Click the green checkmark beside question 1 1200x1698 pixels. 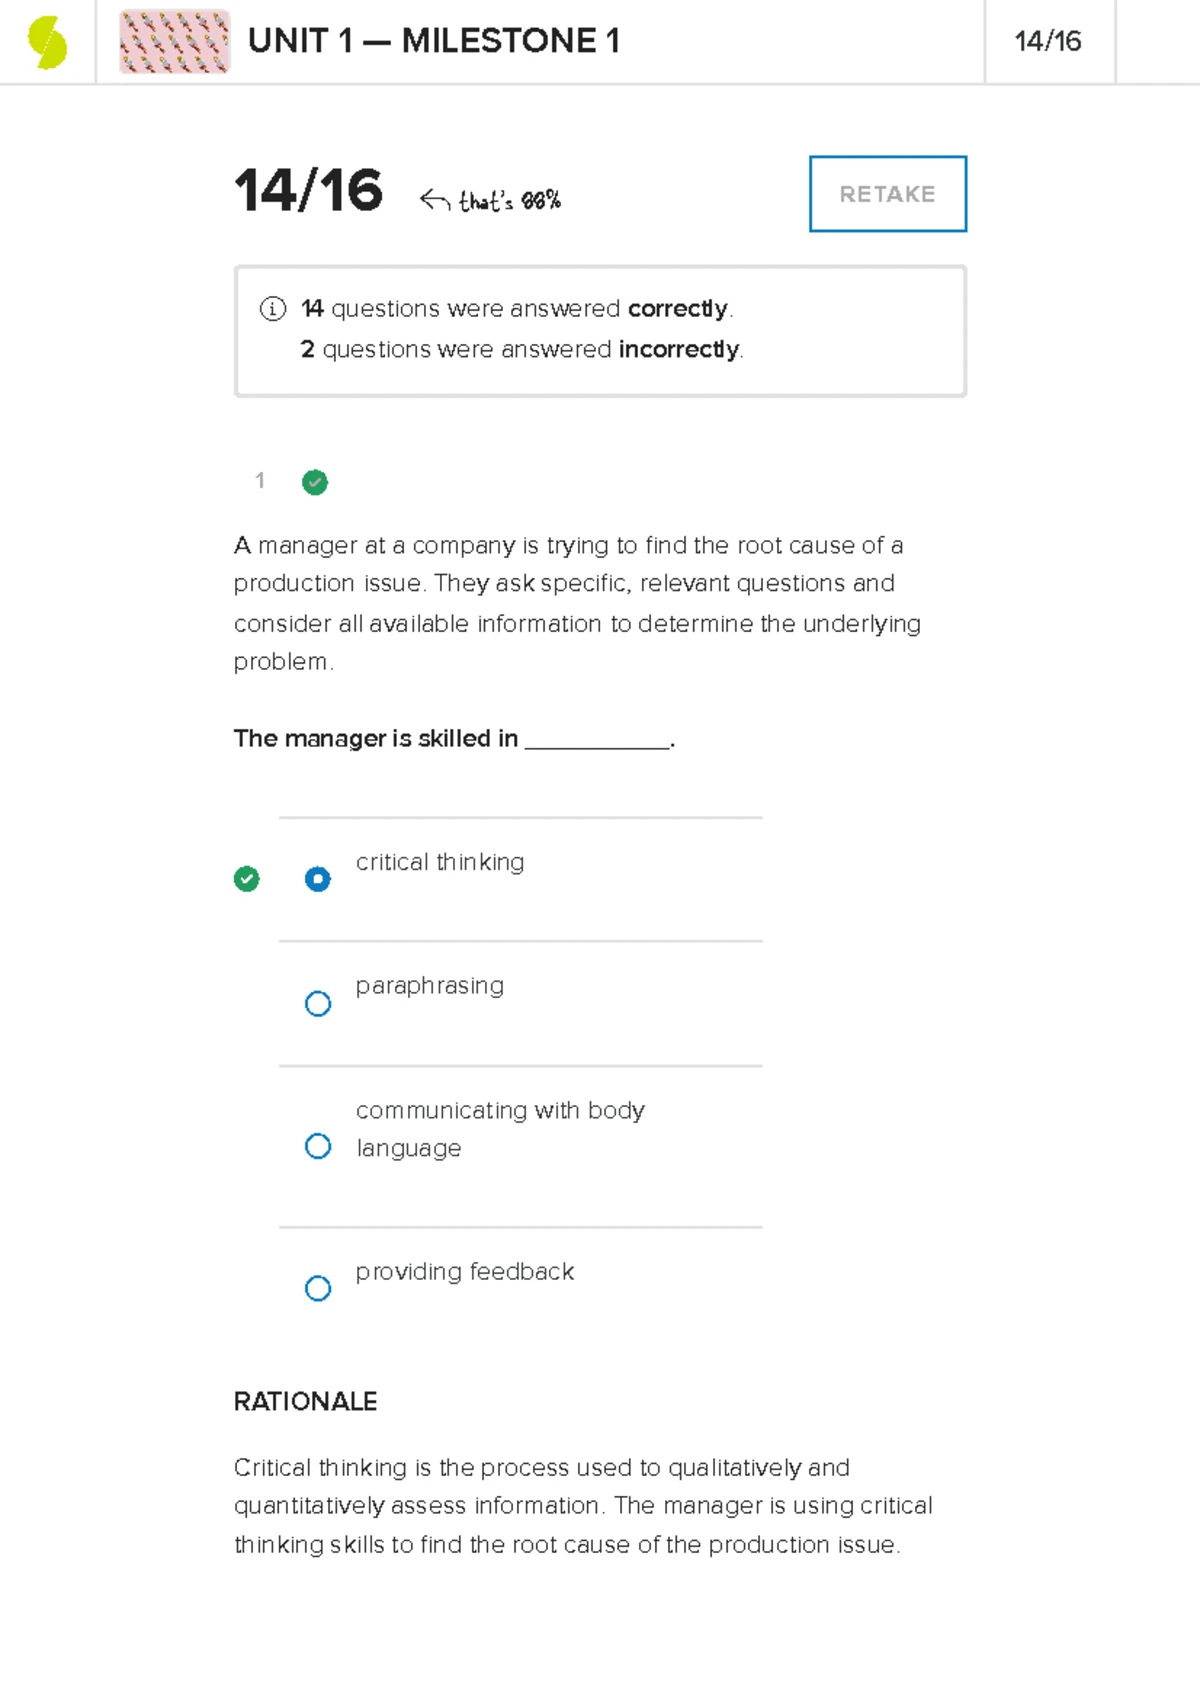coord(315,482)
